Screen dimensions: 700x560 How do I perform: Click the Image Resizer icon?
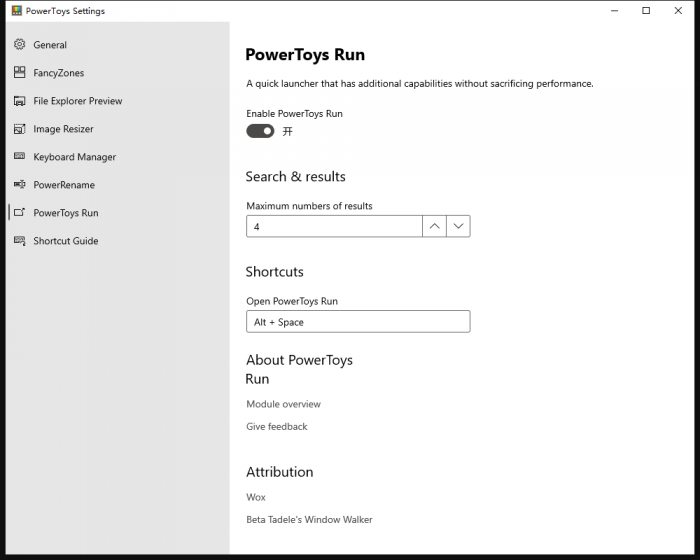[20, 129]
